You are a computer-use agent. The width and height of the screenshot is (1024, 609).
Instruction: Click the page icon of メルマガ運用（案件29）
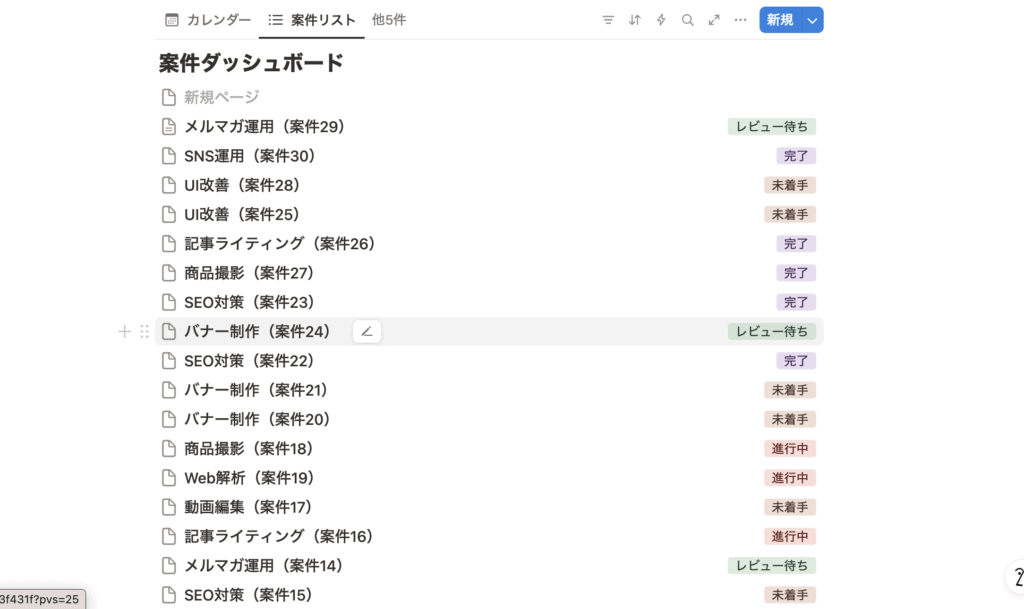tap(169, 127)
